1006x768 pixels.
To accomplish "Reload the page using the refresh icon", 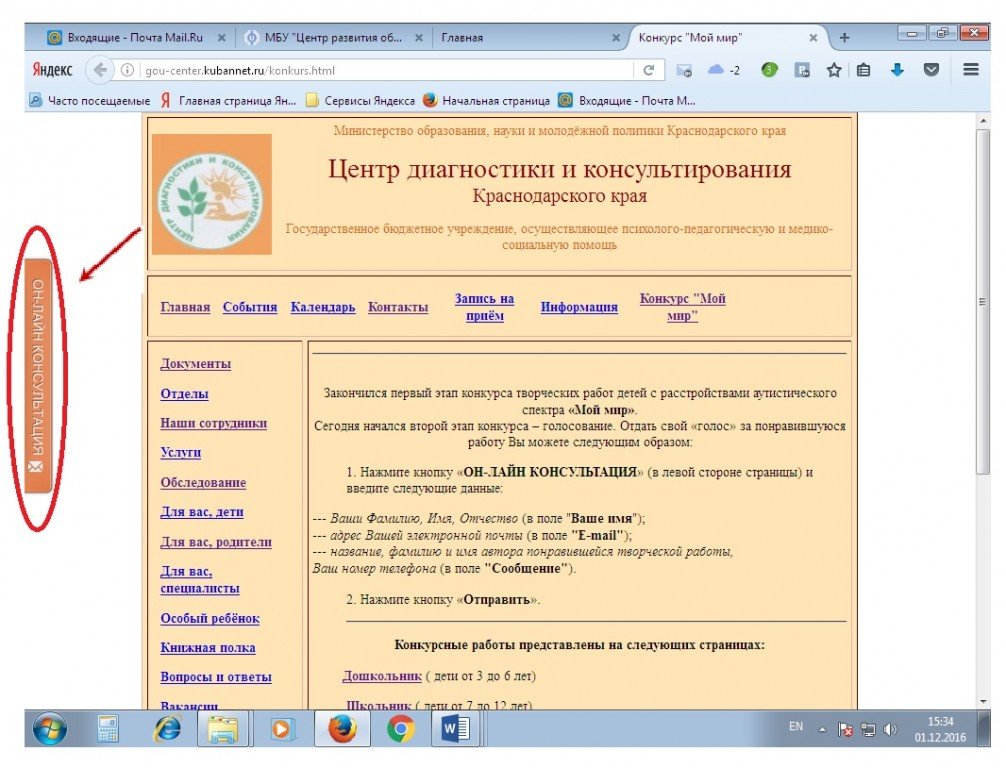I will tap(649, 70).
